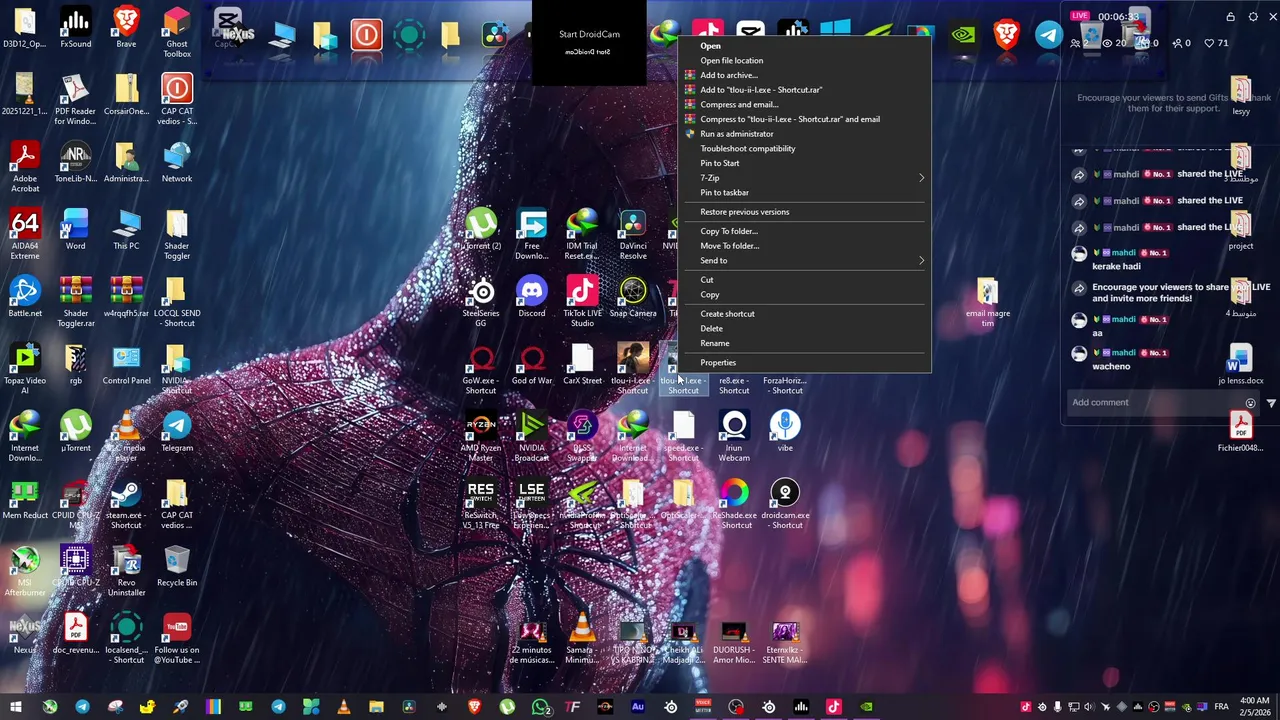Select the Telegram desktop icon
Screen dimensions: 1280x720
(x=177, y=430)
